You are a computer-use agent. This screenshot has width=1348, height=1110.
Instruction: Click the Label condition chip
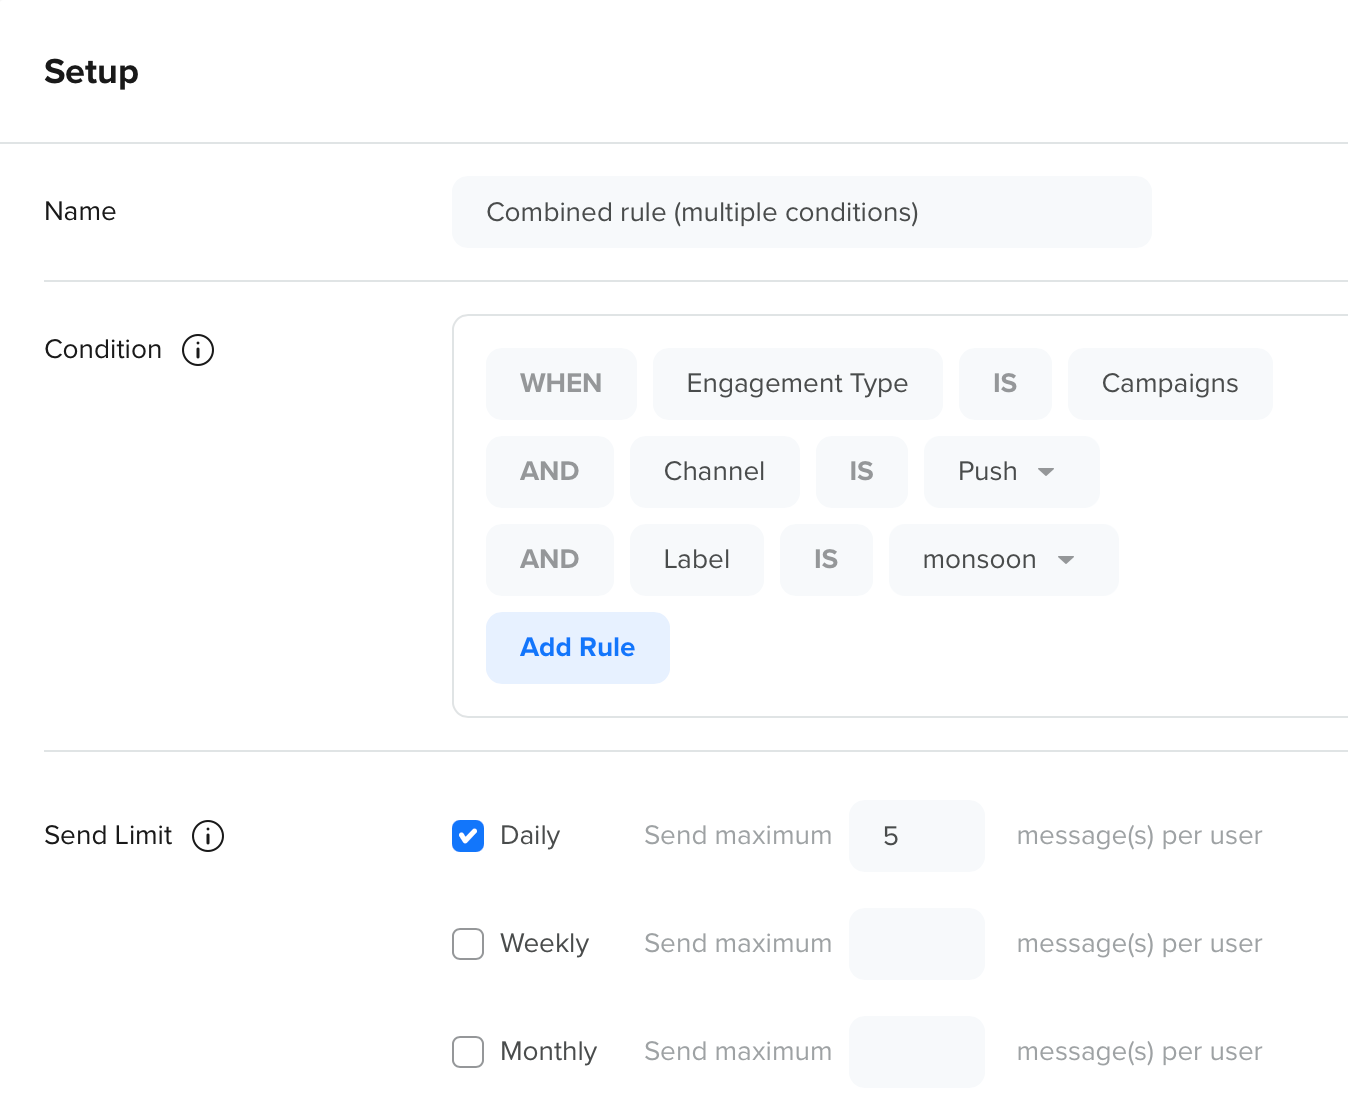(697, 560)
